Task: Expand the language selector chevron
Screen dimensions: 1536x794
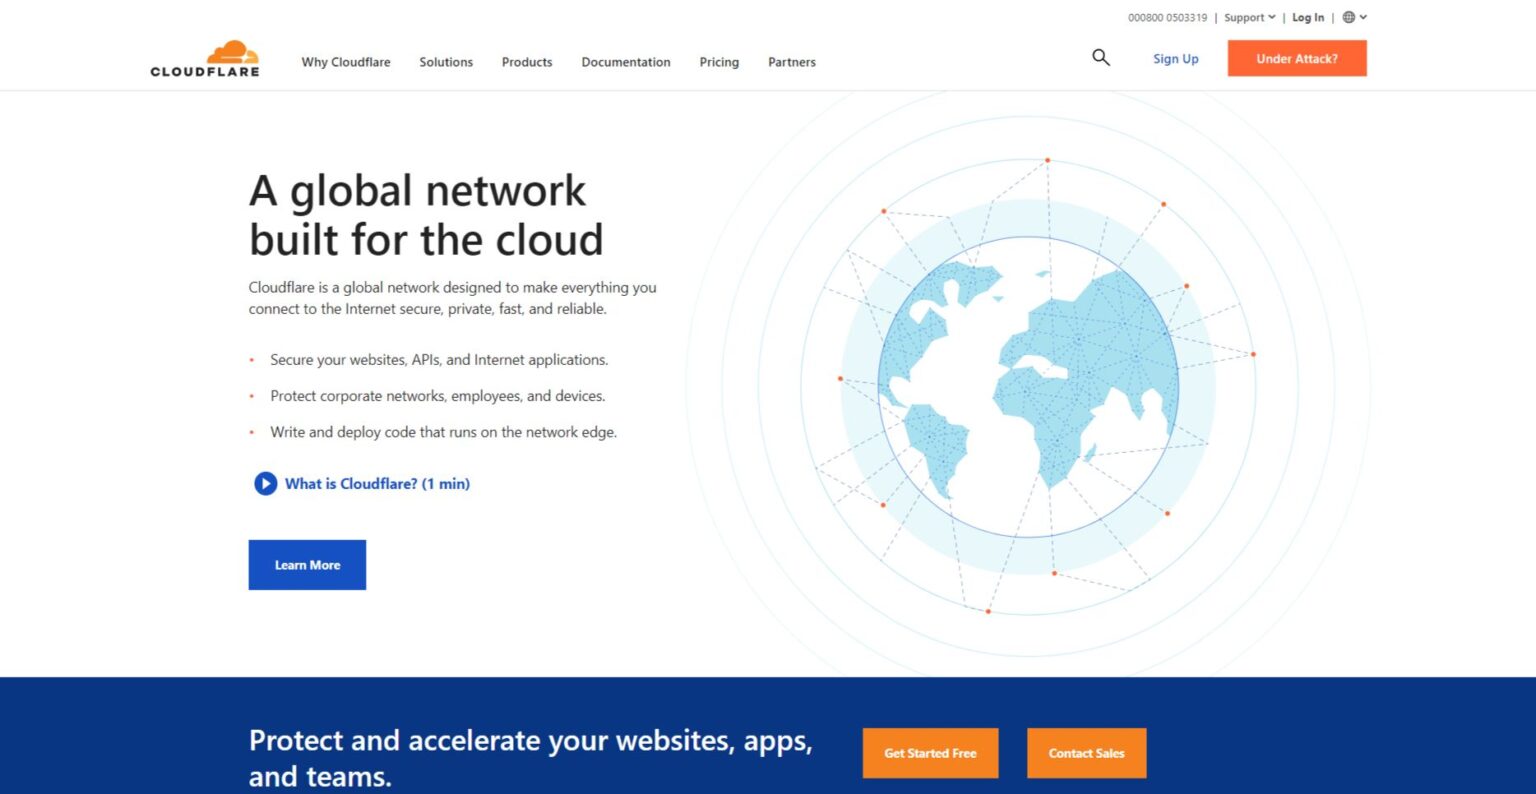Action: pyautogui.click(x=1363, y=17)
